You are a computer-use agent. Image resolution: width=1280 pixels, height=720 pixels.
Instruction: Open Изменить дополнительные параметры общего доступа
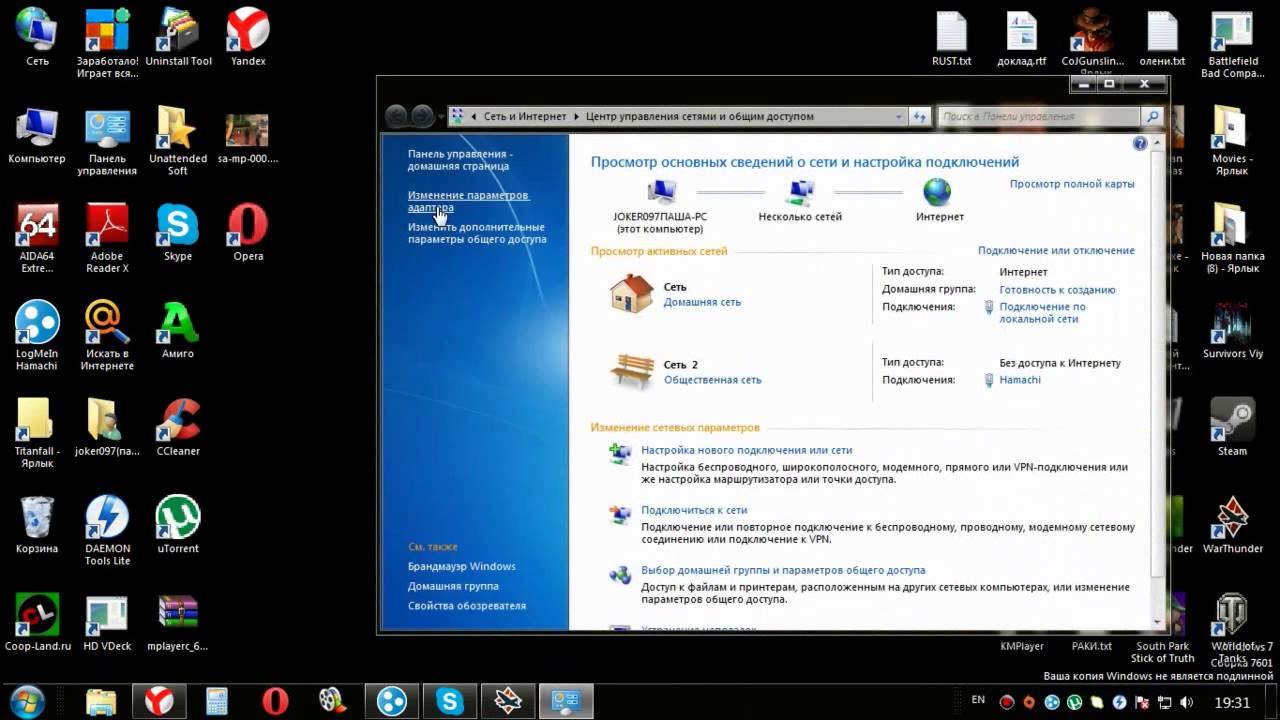click(477, 233)
